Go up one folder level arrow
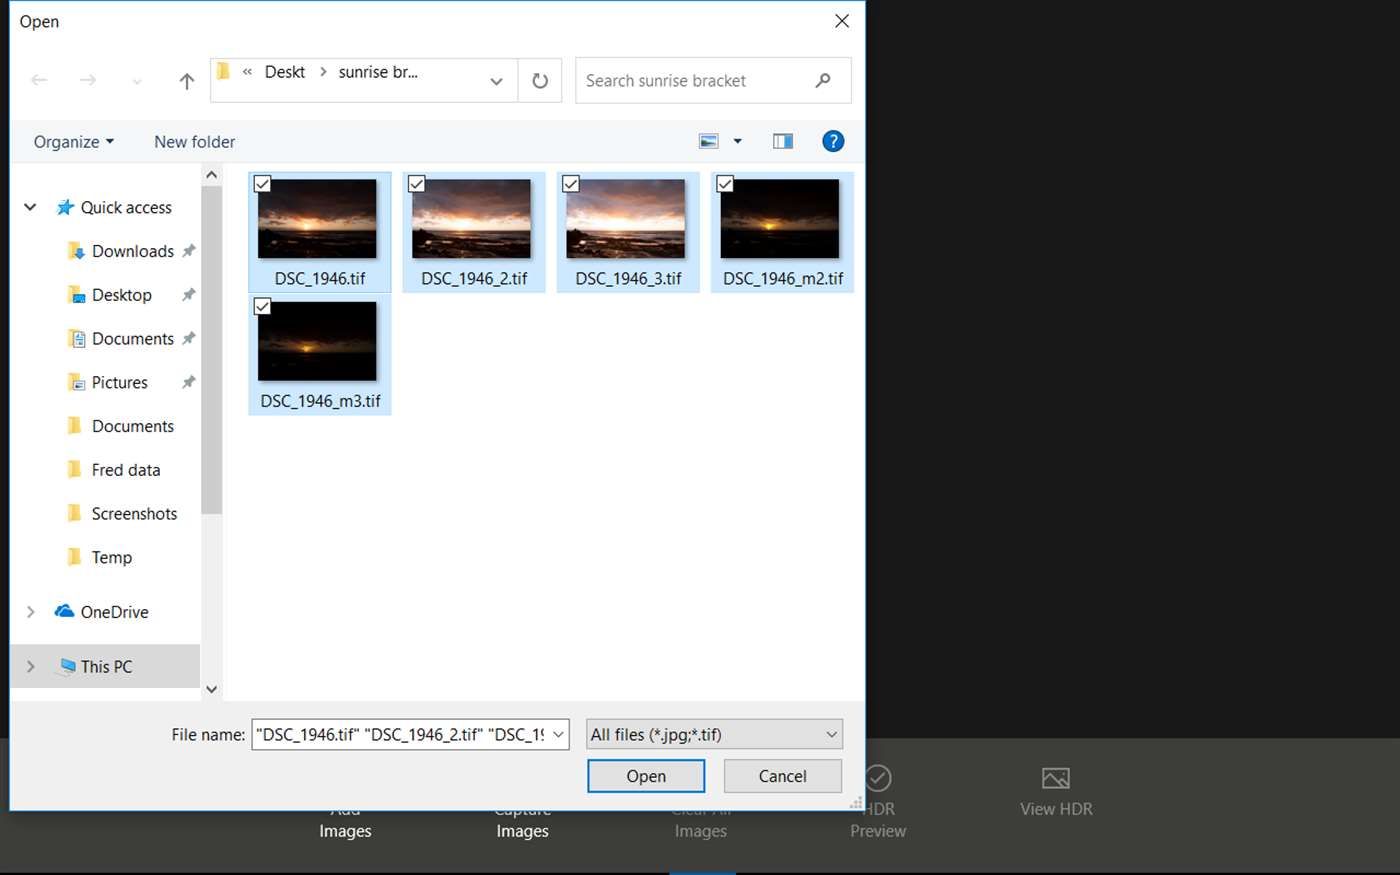Viewport: 1400px width, 875px height. pos(186,81)
